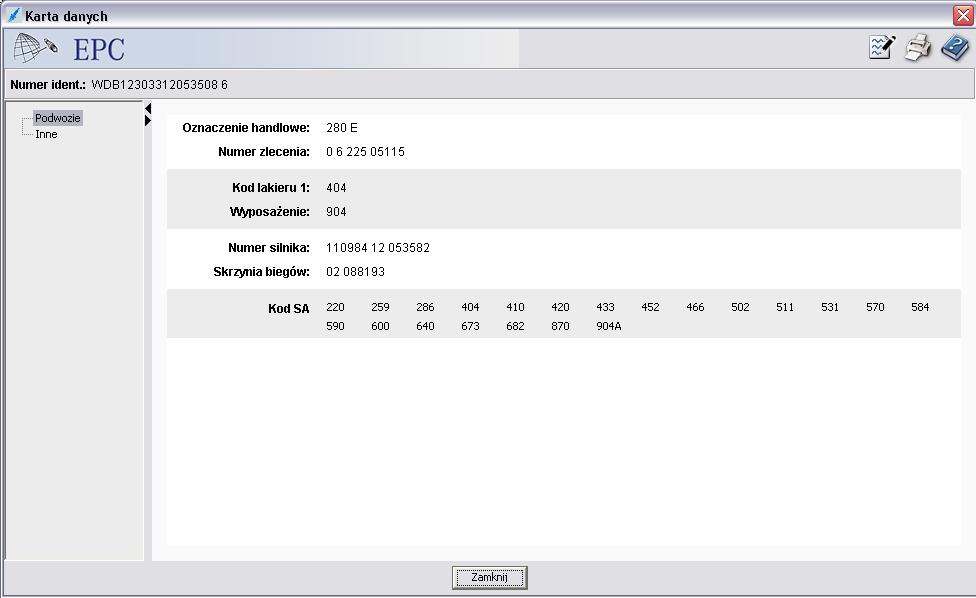Click the Karta danych title bar icon
The width and height of the screenshot is (976, 598).
[13, 16]
